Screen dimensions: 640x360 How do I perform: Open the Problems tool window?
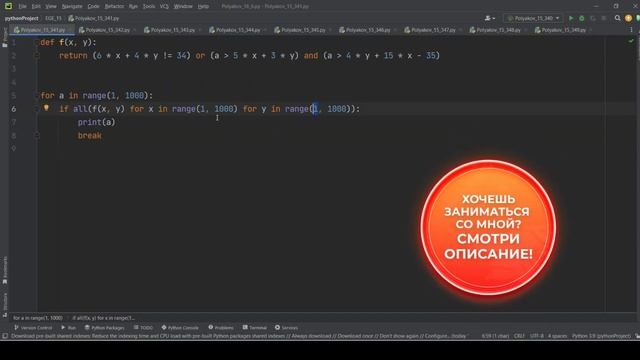click(221, 328)
